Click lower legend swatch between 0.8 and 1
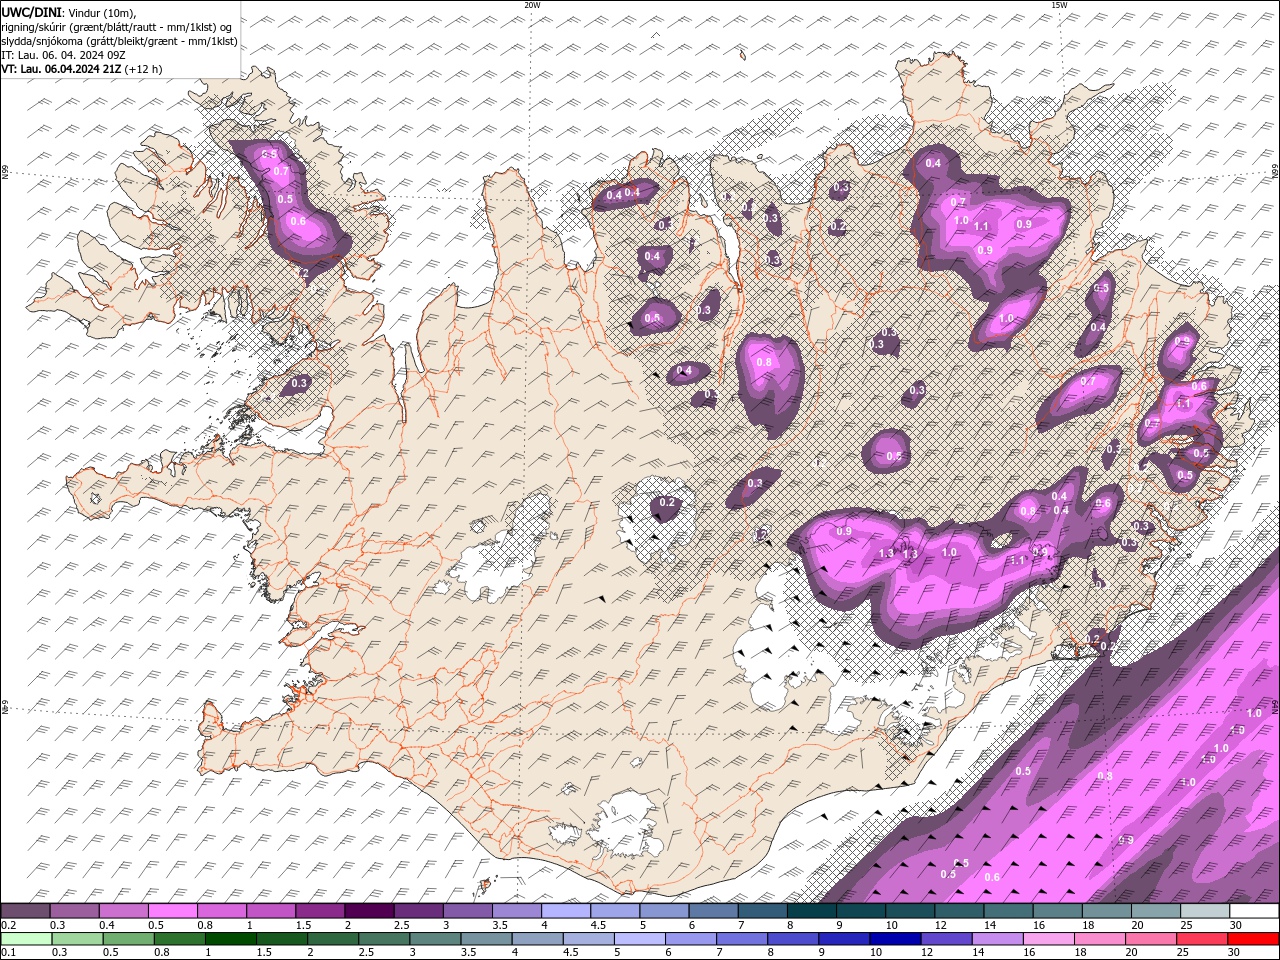This screenshot has height=960, width=1280. click(x=179, y=939)
